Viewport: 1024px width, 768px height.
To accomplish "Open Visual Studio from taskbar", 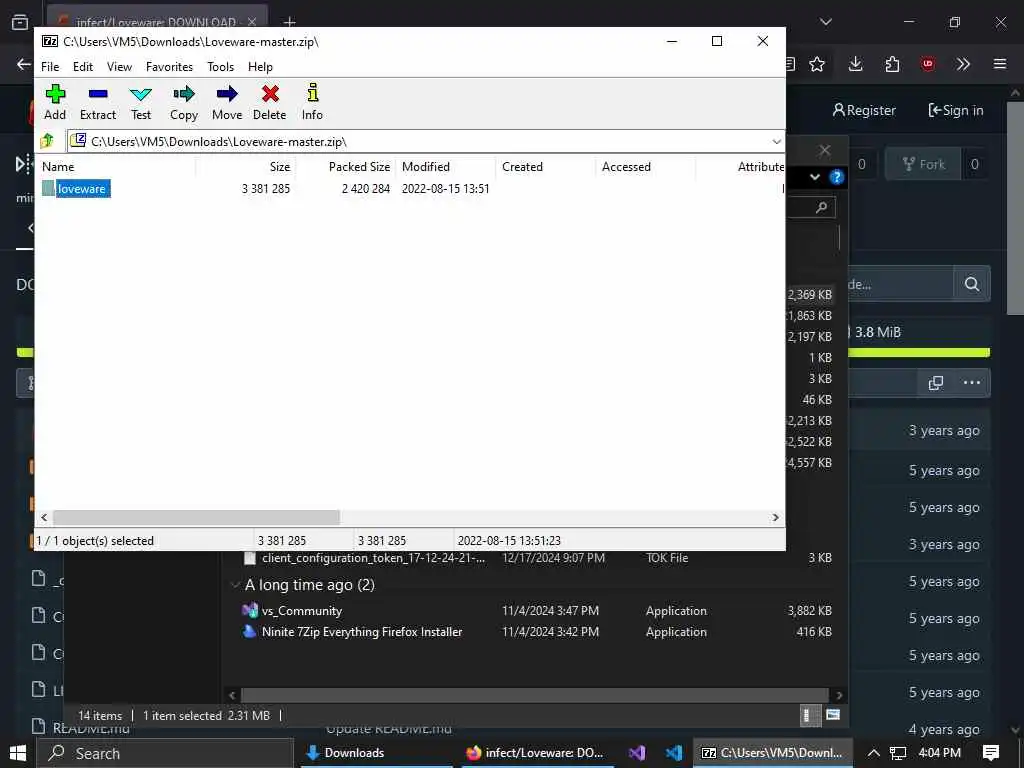I will (637, 754).
